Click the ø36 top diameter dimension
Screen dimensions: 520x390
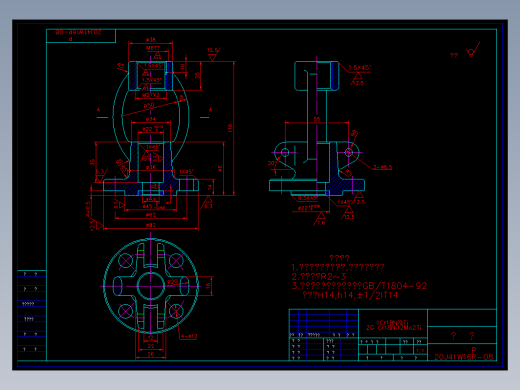point(151,40)
